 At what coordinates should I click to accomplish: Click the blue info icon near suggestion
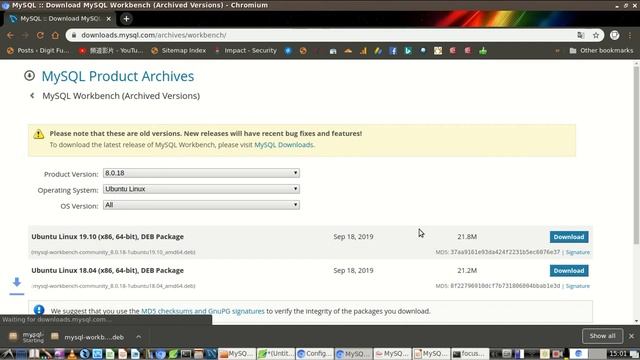(x=39, y=310)
